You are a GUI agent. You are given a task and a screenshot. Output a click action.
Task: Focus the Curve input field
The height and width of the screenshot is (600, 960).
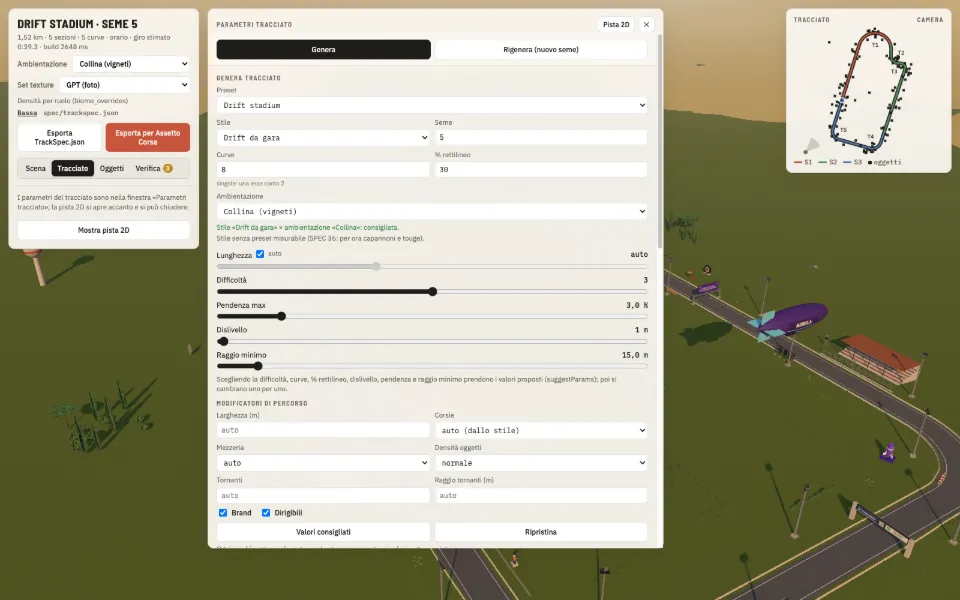tap(323, 170)
